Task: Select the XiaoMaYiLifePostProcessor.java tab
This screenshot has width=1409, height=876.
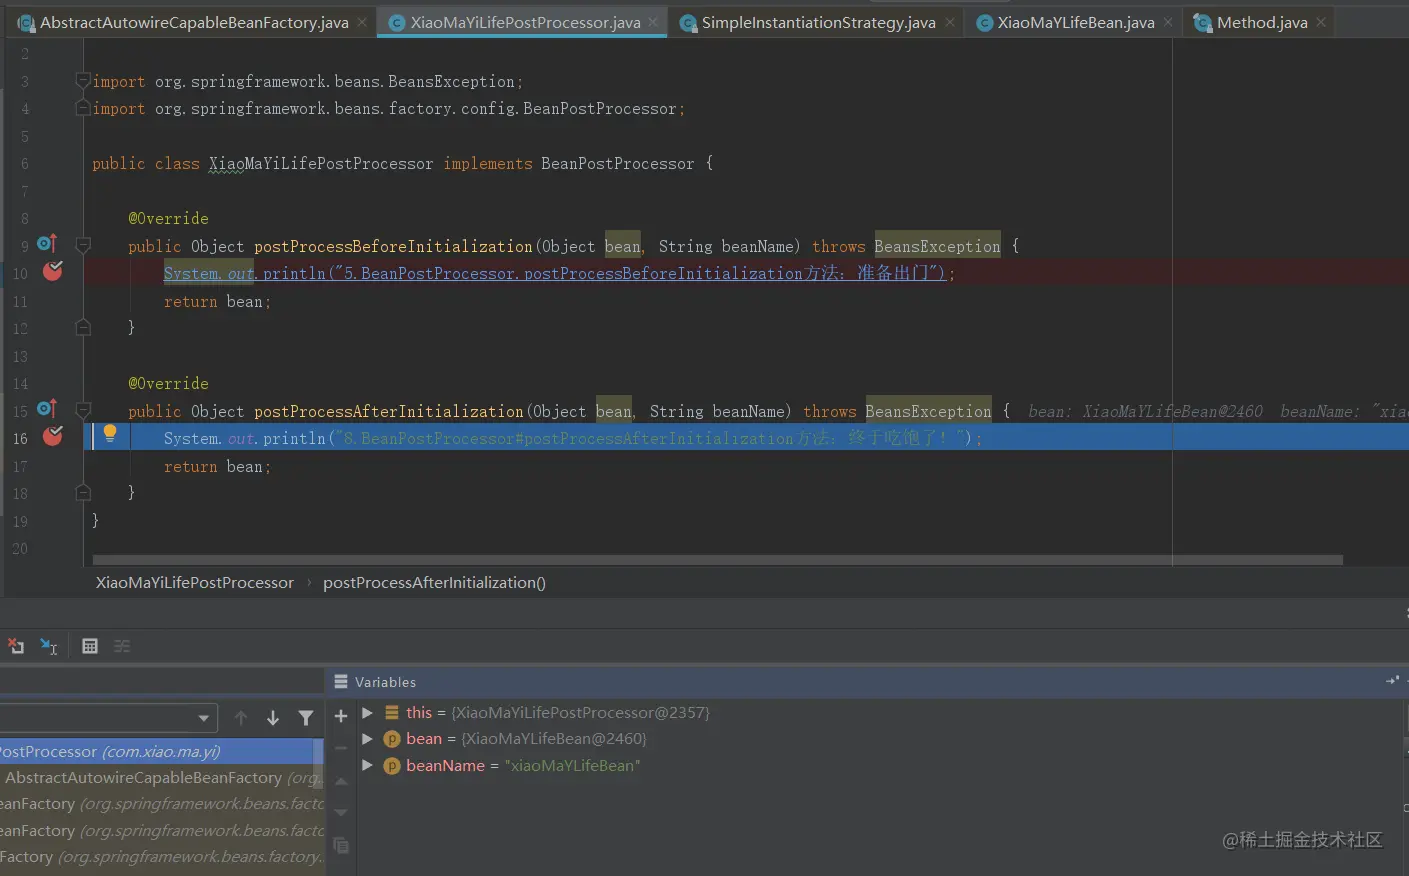Action: click(525, 22)
